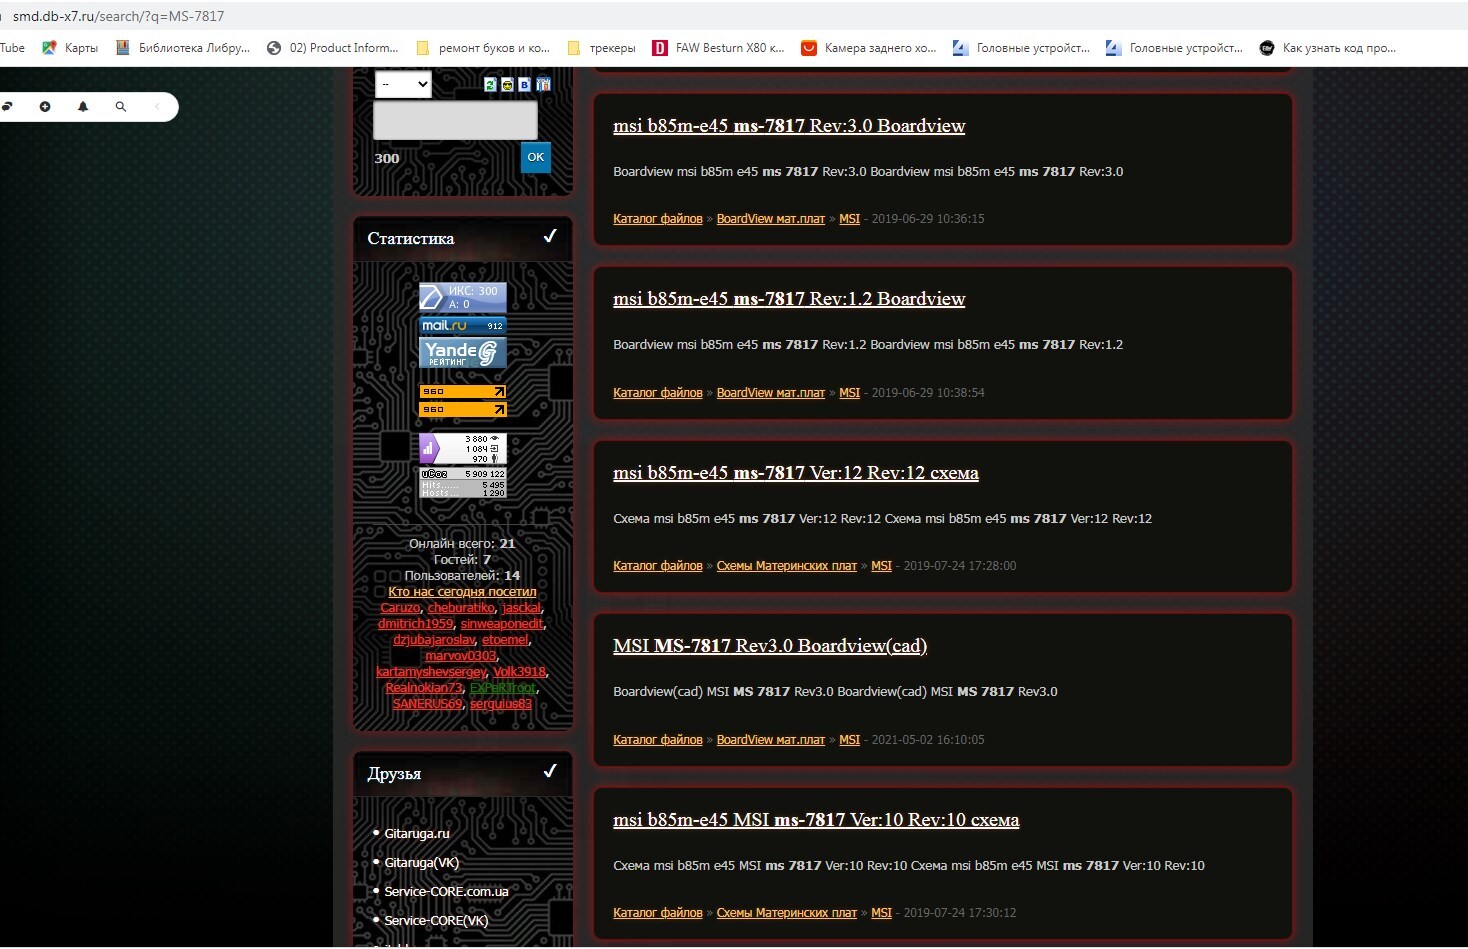
Task: Open Каталог файлов in Rev:3.0 Boardview card
Action: (658, 219)
